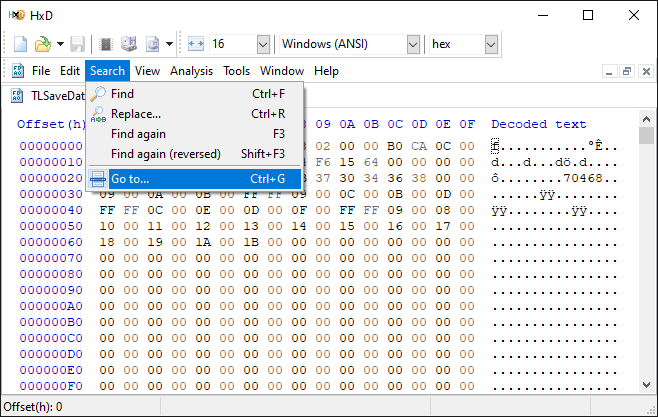The width and height of the screenshot is (658, 417).
Task: Maximize the HxD window
Action: pos(588,16)
